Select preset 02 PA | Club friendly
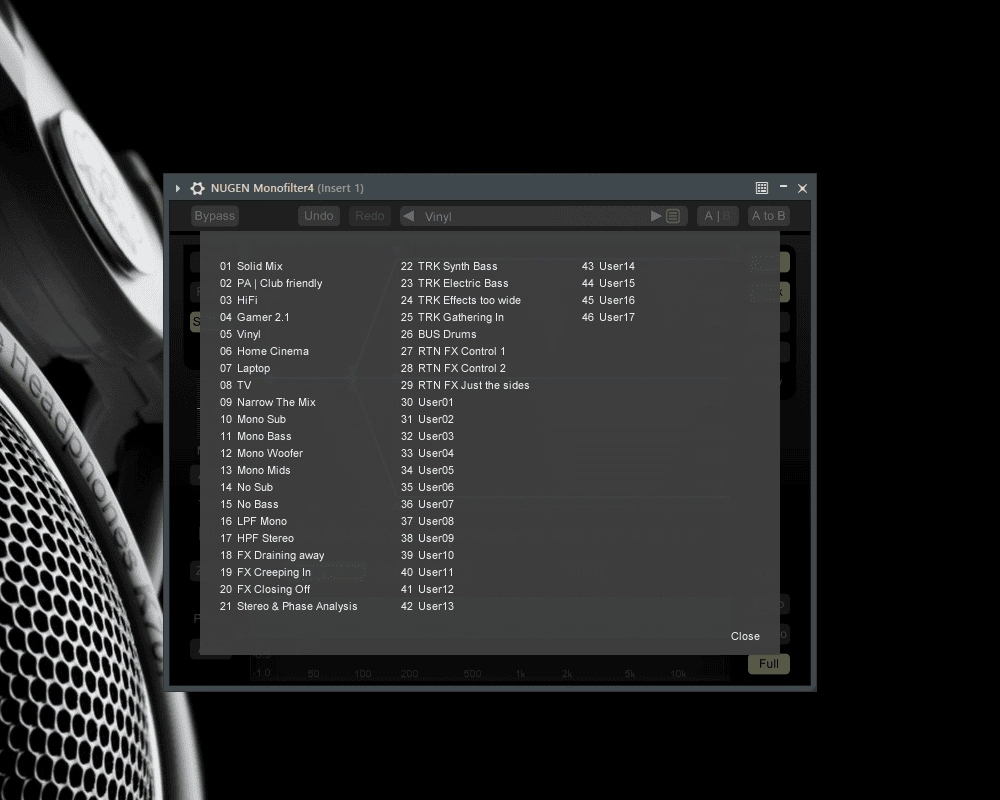Image resolution: width=1000 pixels, height=800 pixels. (271, 283)
